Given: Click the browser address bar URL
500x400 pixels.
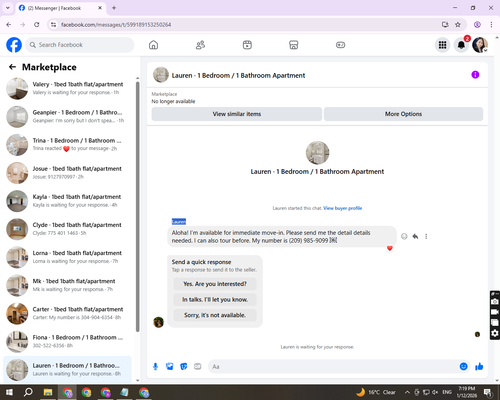Looking at the screenshot, I should pos(116,25).
